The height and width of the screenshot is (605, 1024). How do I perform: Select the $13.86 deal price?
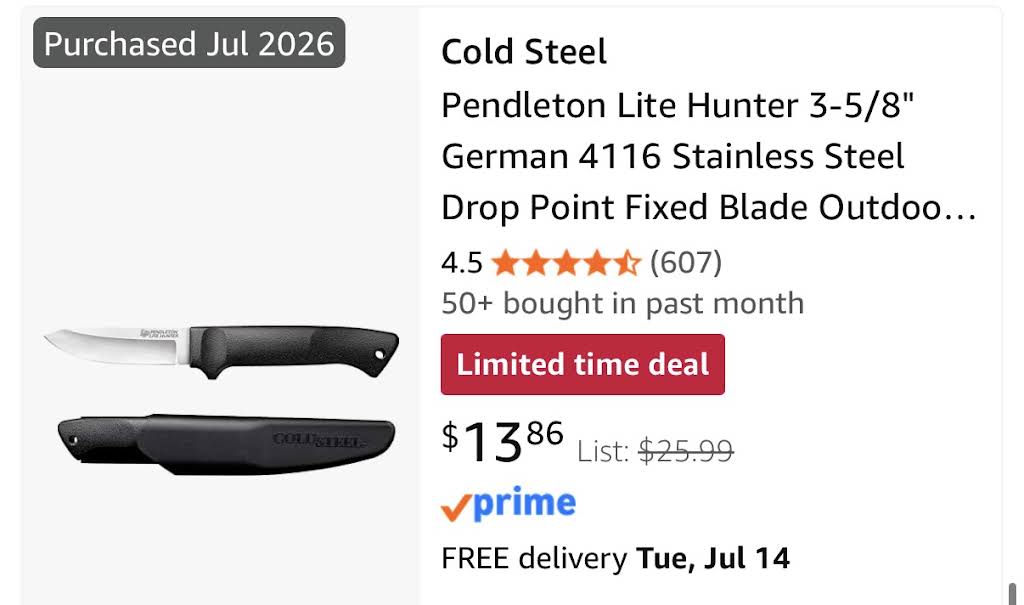(x=502, y=441)
